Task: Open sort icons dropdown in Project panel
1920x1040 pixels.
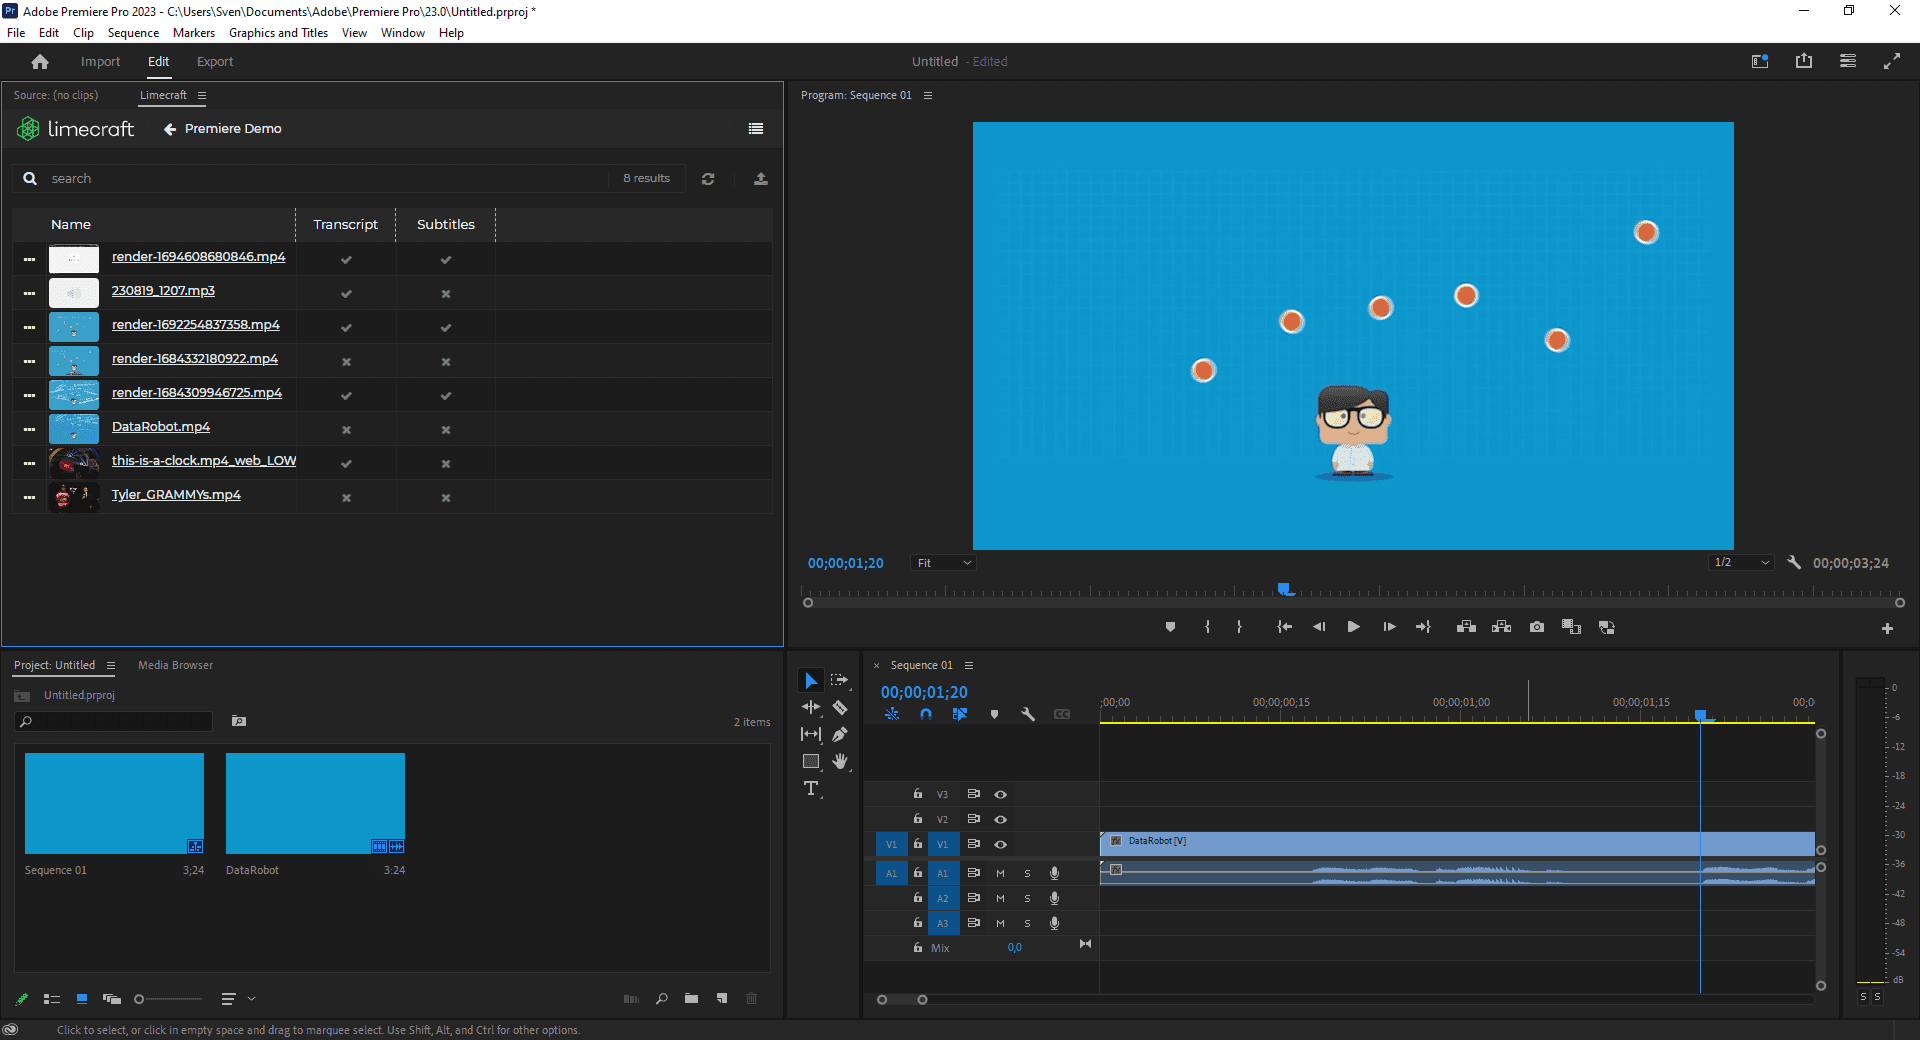Action: tap(238, 999)
